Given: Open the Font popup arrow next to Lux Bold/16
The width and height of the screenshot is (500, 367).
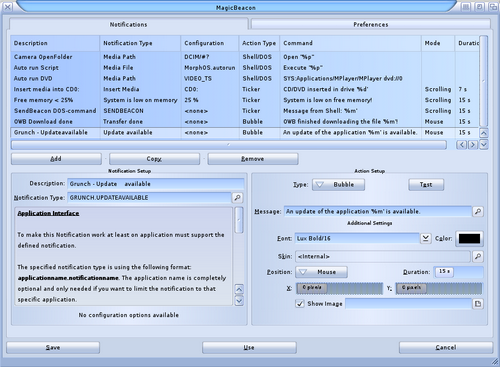Looking at the screenshot, I should [x=425, y=238].
